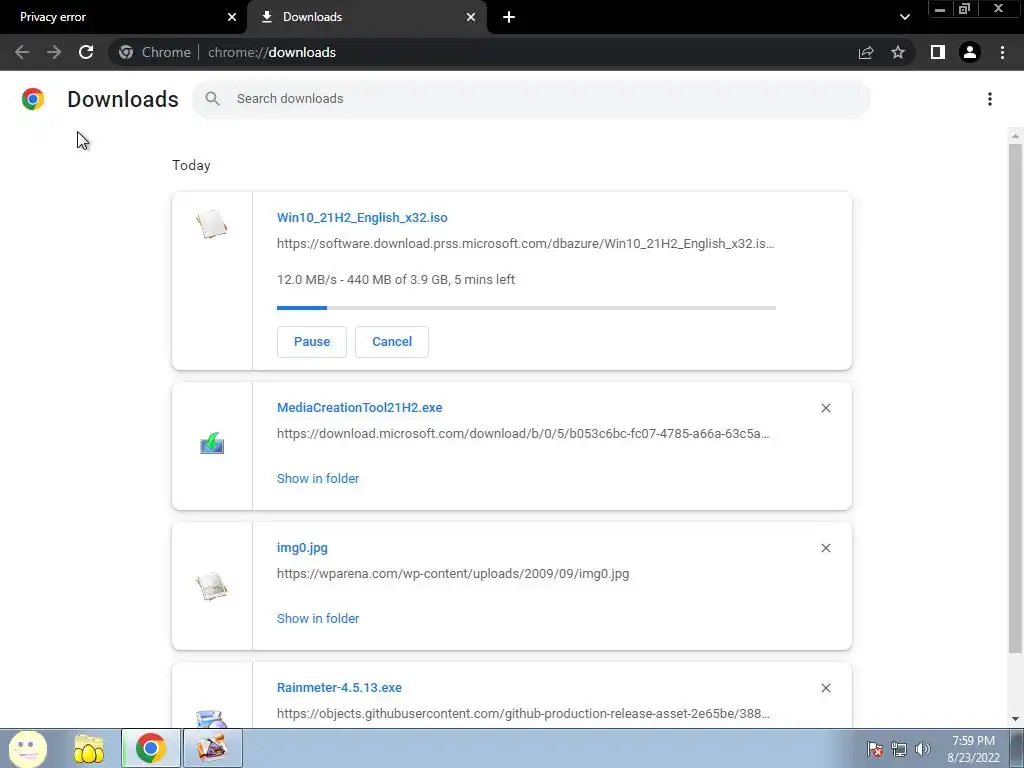This screenshot has height=768, width=1024.
Task: Click the browser forward arrow
Action: (x=54, y=52)
